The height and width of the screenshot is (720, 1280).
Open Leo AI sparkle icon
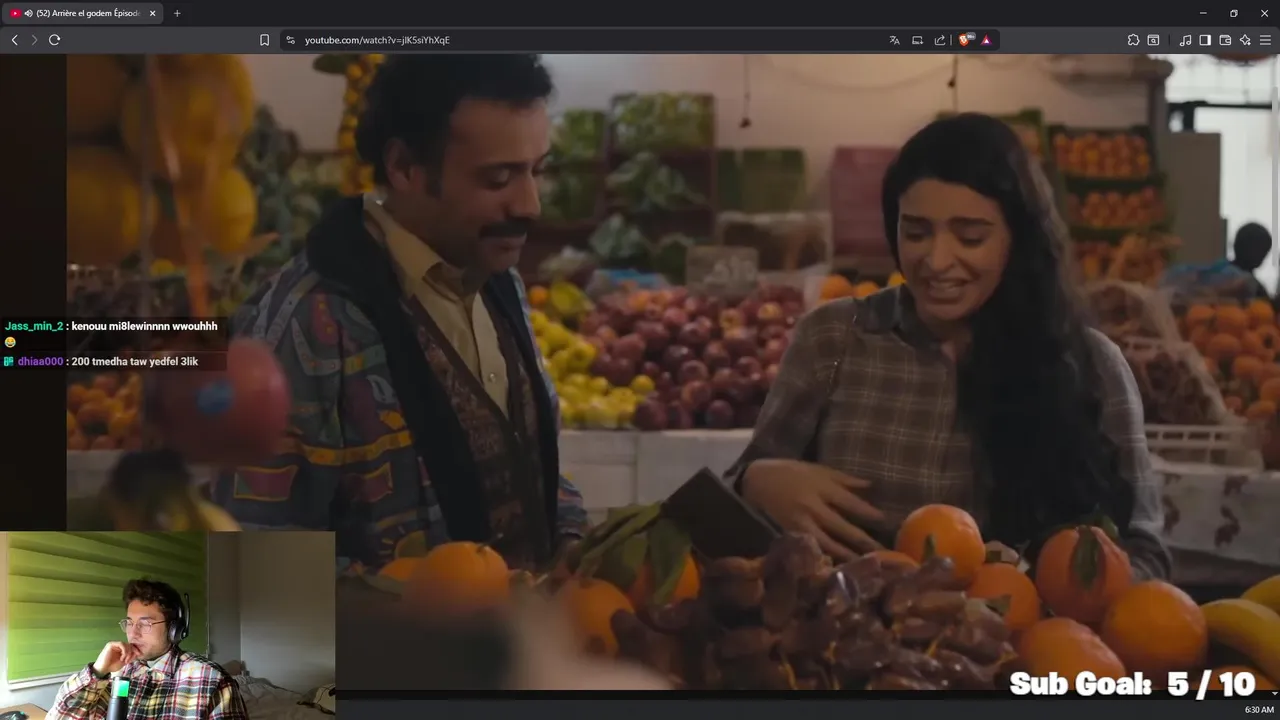pyautogui.click(x=1245, y=40)
